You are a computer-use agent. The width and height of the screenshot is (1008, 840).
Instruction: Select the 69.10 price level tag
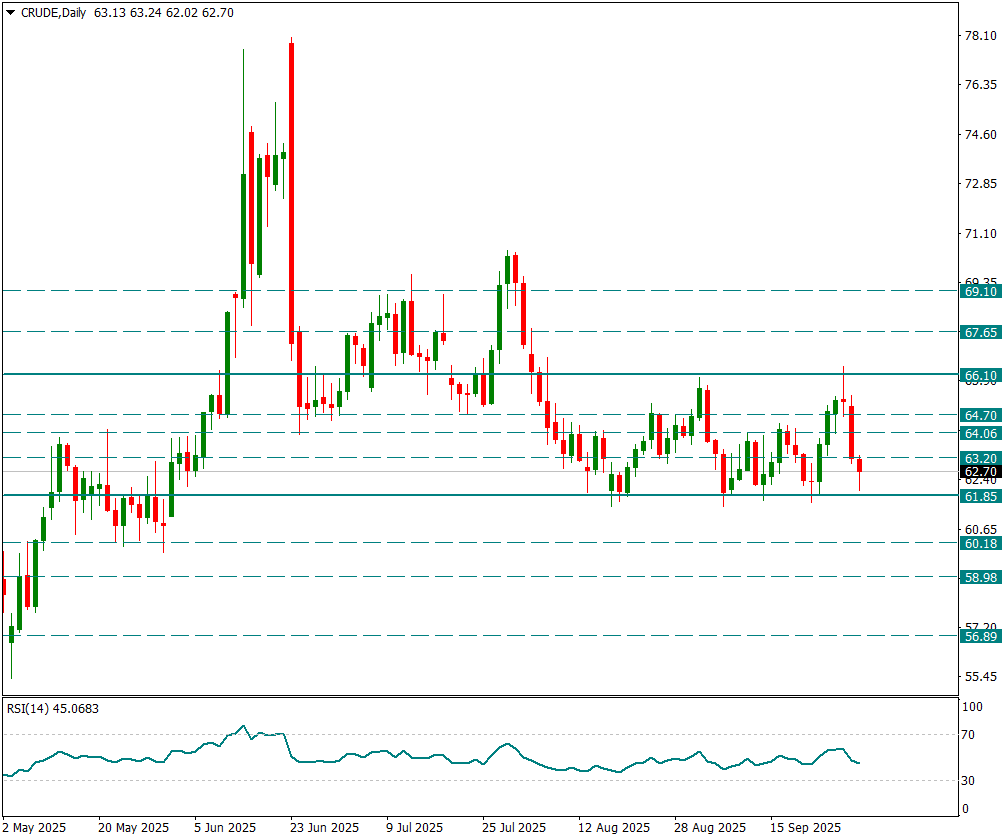pyautogui.click(x=980, y=291)
